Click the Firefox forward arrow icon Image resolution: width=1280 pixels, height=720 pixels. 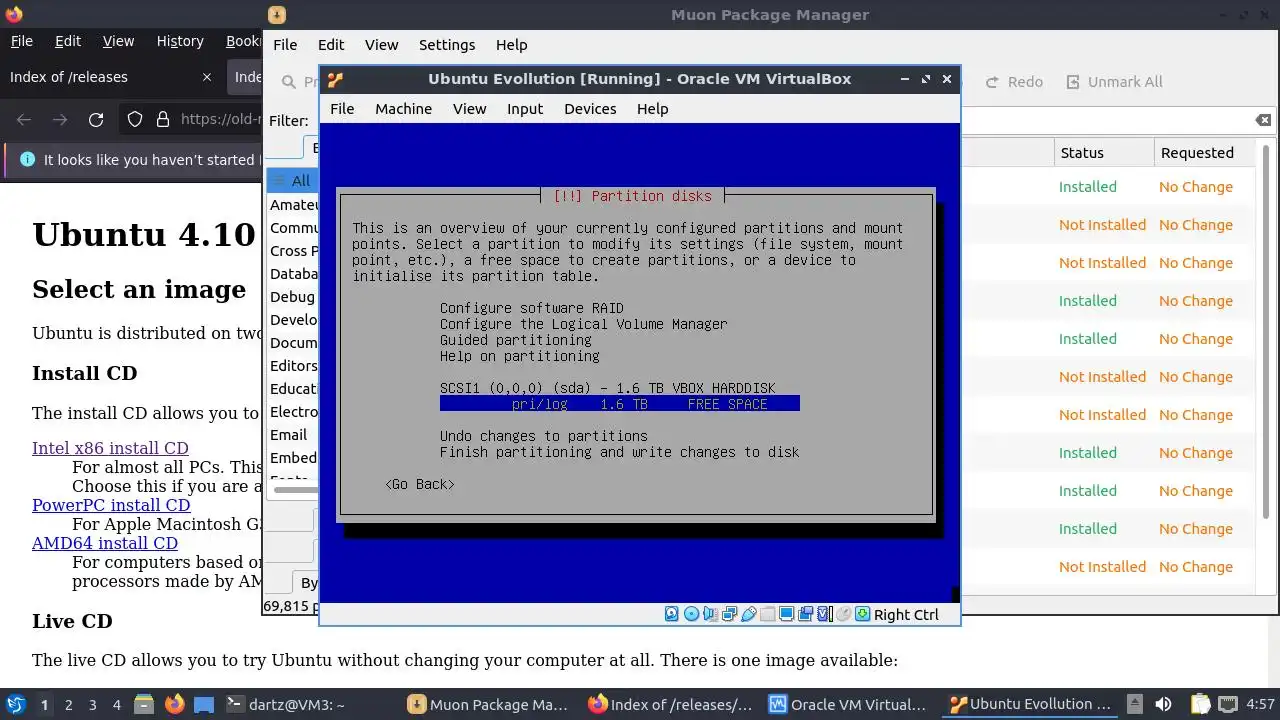pyautogui.click(x=60, y=119)
